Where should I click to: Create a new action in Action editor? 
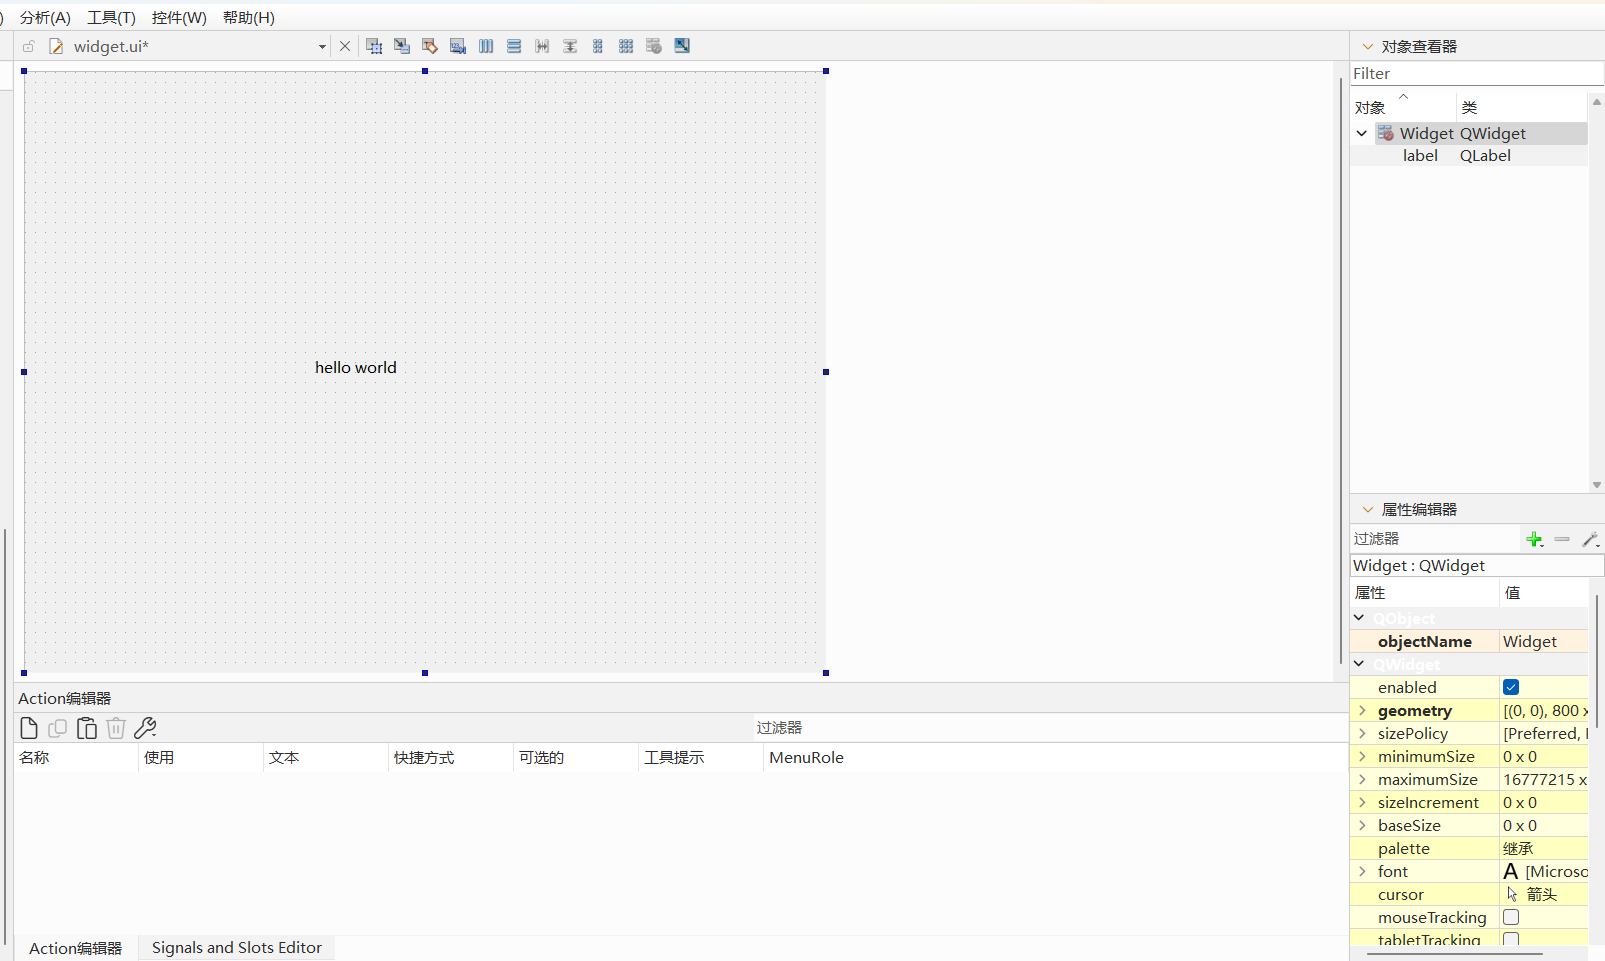coord(29,728)
